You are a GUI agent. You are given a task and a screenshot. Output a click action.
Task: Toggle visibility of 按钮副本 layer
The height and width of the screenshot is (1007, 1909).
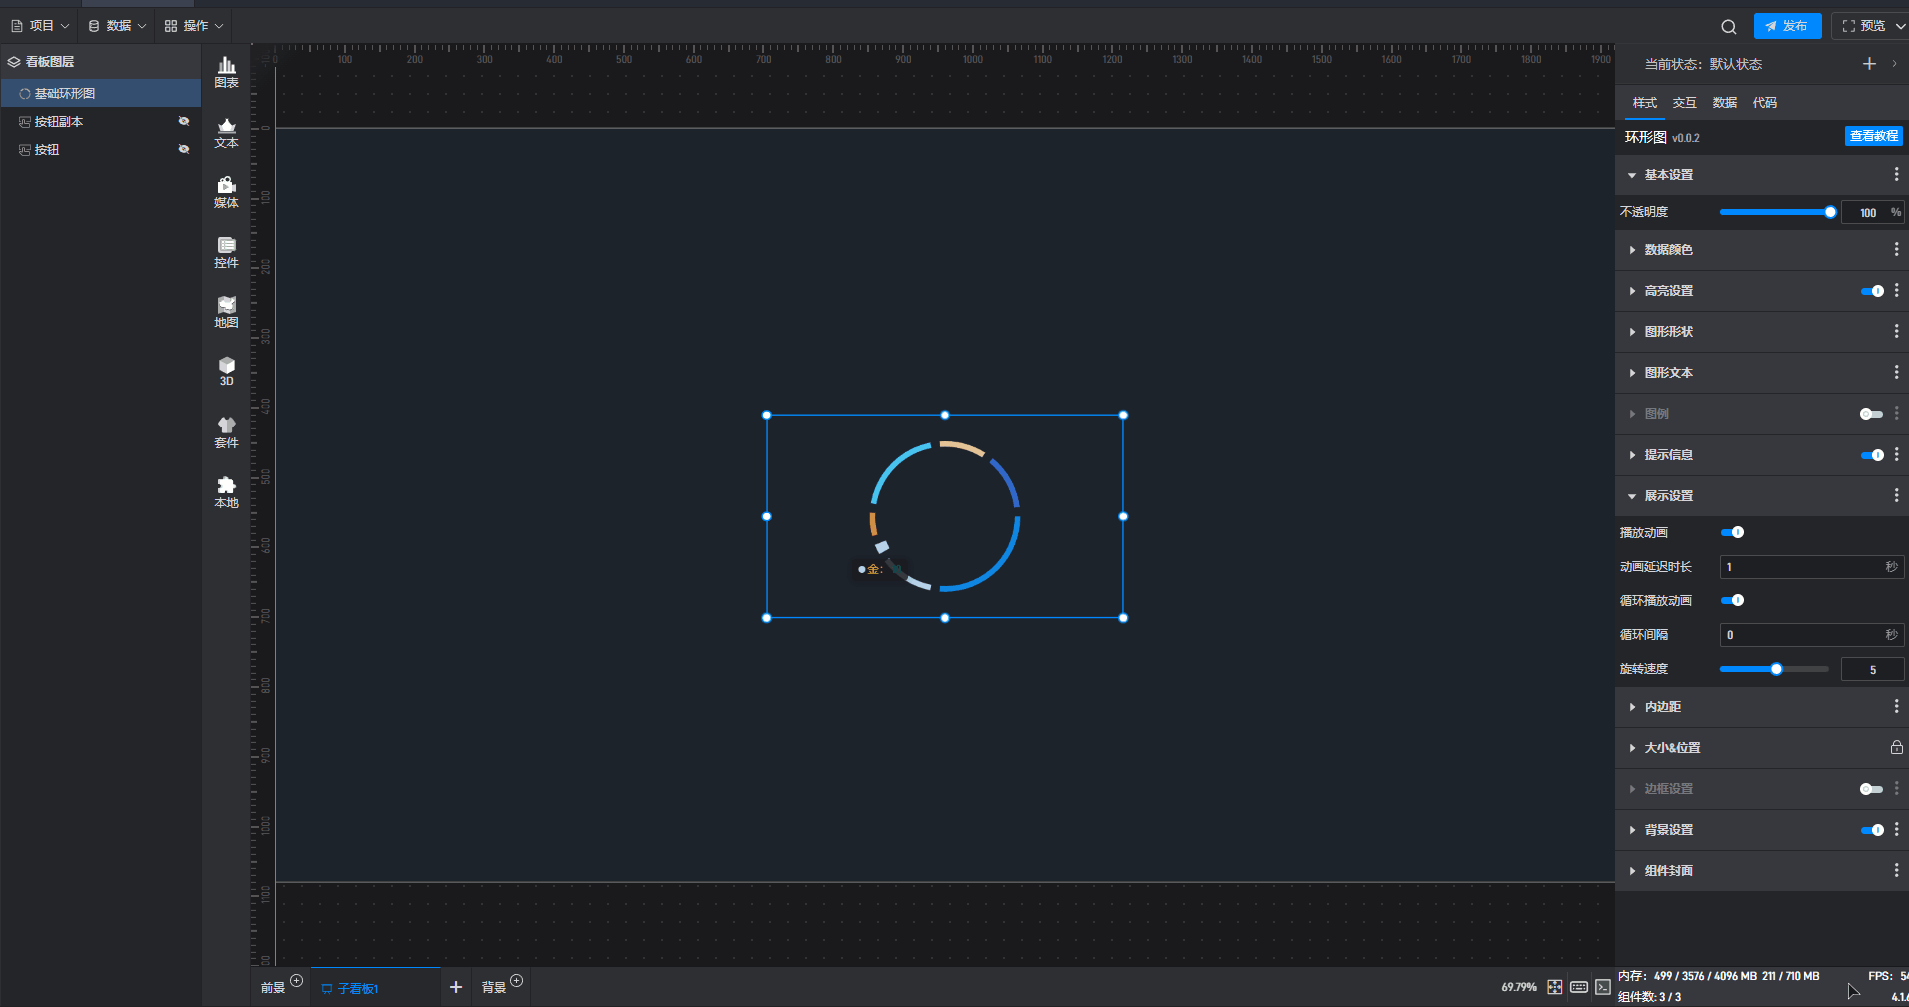click(184, 121)
